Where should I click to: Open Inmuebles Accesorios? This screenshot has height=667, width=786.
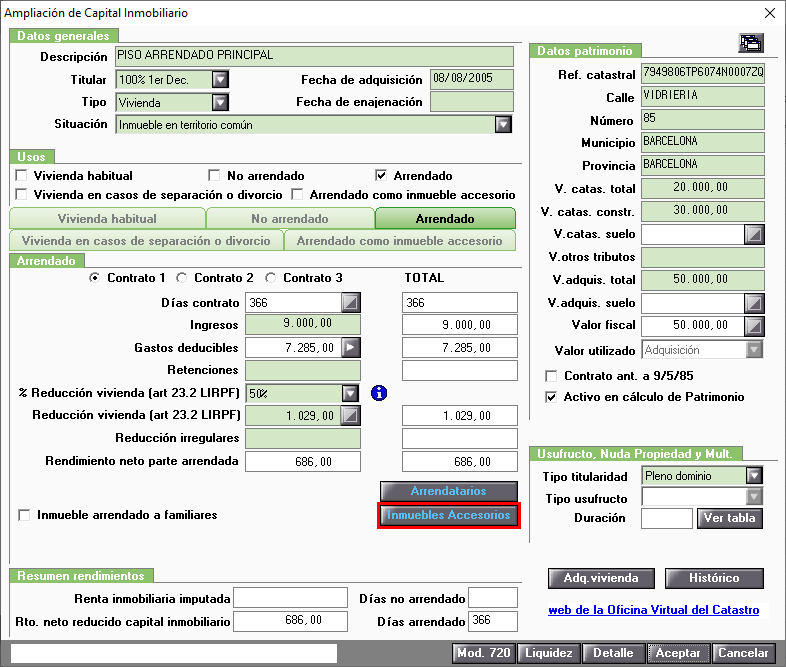point(449,515)
